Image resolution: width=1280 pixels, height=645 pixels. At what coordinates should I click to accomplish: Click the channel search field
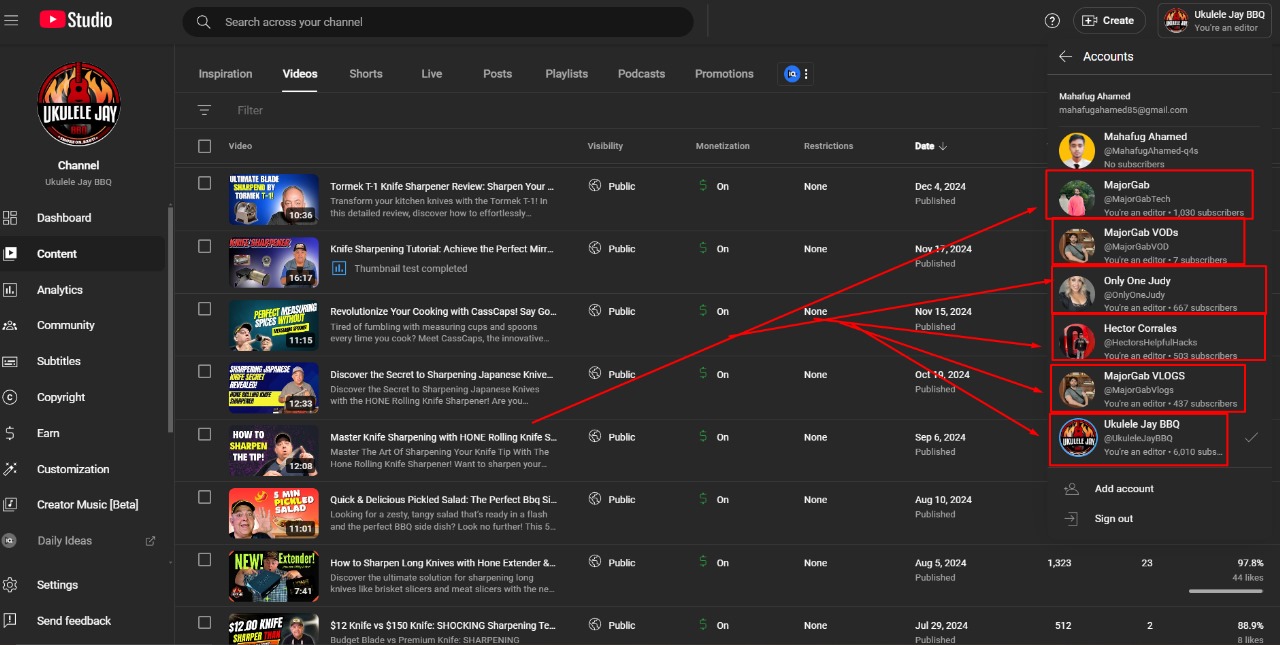438,22
